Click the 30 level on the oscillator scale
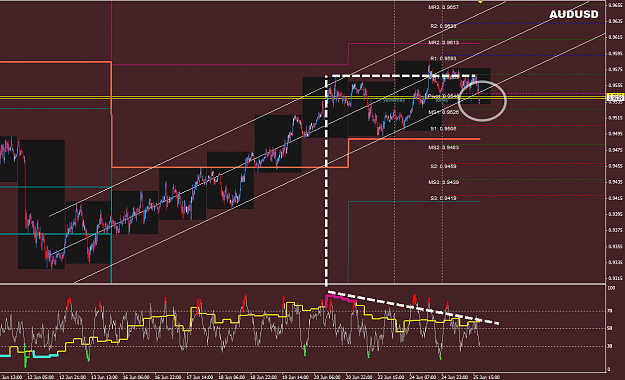The height and width of the screenshot is (380, 625). (x=610, y=346)
